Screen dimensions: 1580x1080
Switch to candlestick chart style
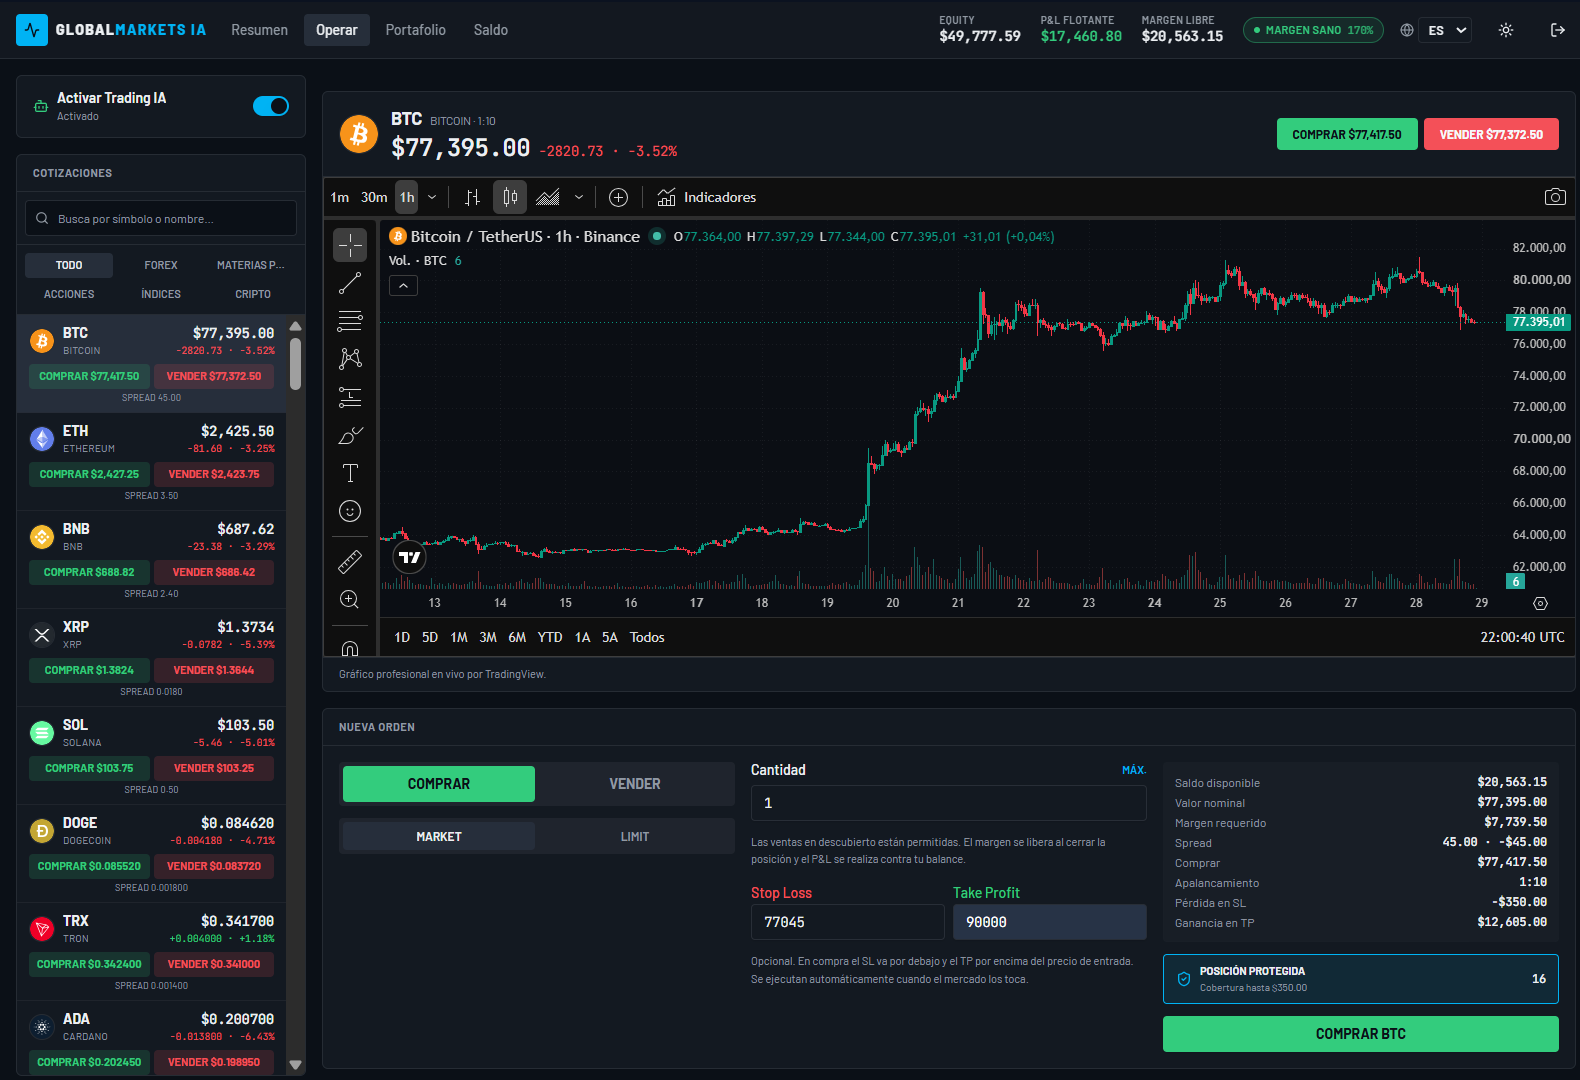(510, 197)
